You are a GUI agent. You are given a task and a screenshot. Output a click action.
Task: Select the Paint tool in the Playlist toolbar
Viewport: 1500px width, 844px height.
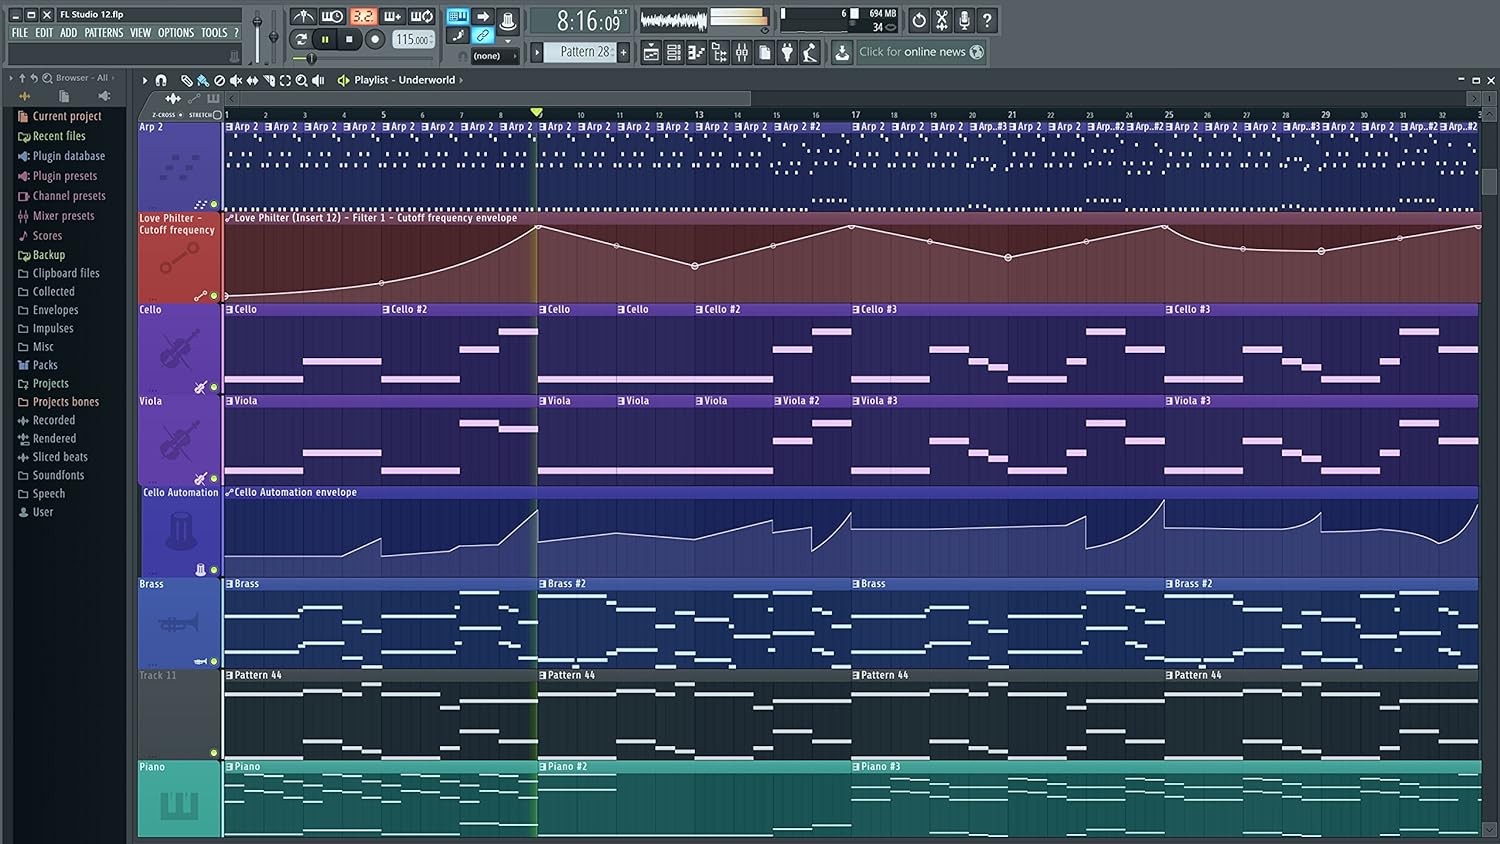201,80
